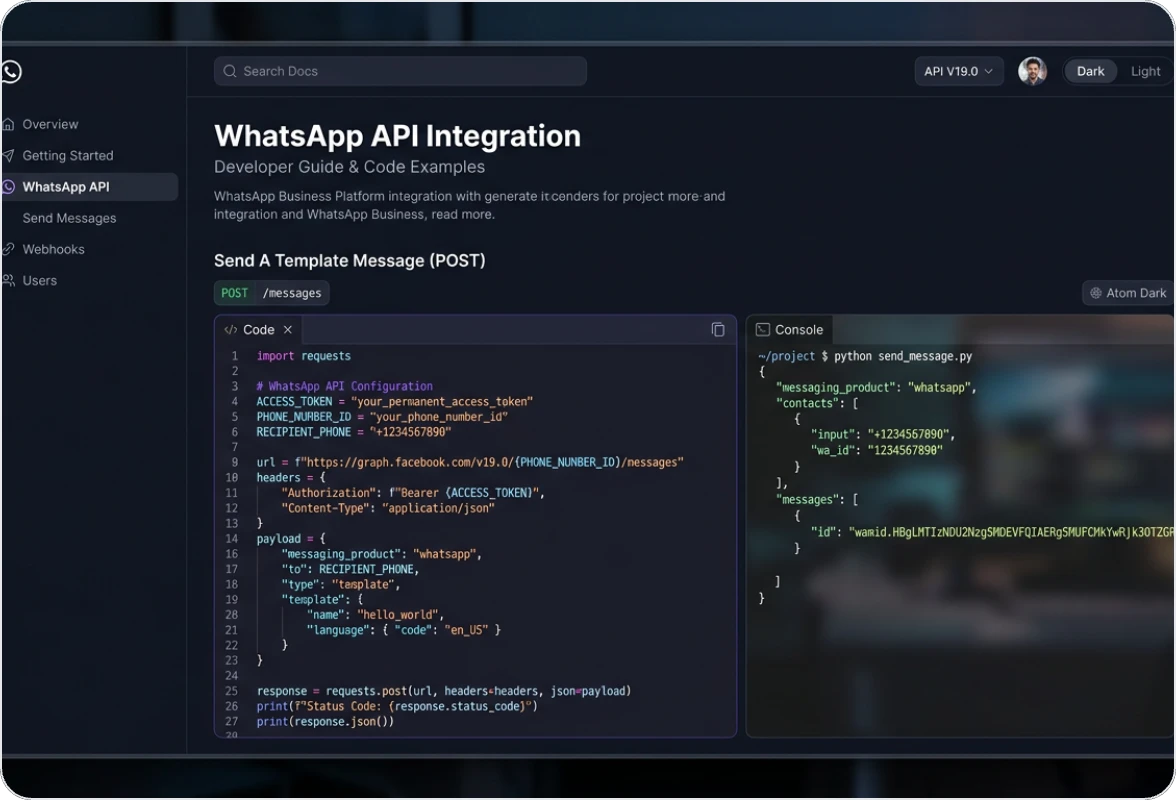Click the console "id" wamid line
Viewport: 1176px width, 800px height.
(992, 532)
